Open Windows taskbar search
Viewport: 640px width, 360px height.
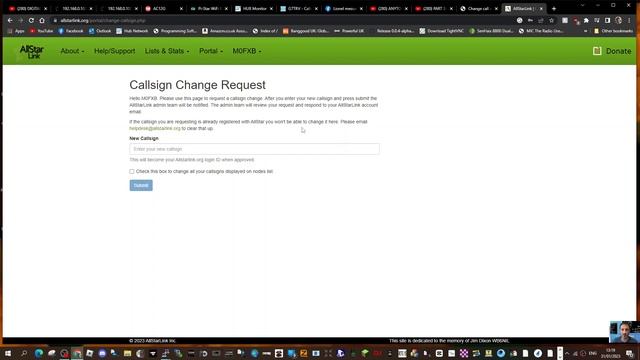tap(23, 353)
